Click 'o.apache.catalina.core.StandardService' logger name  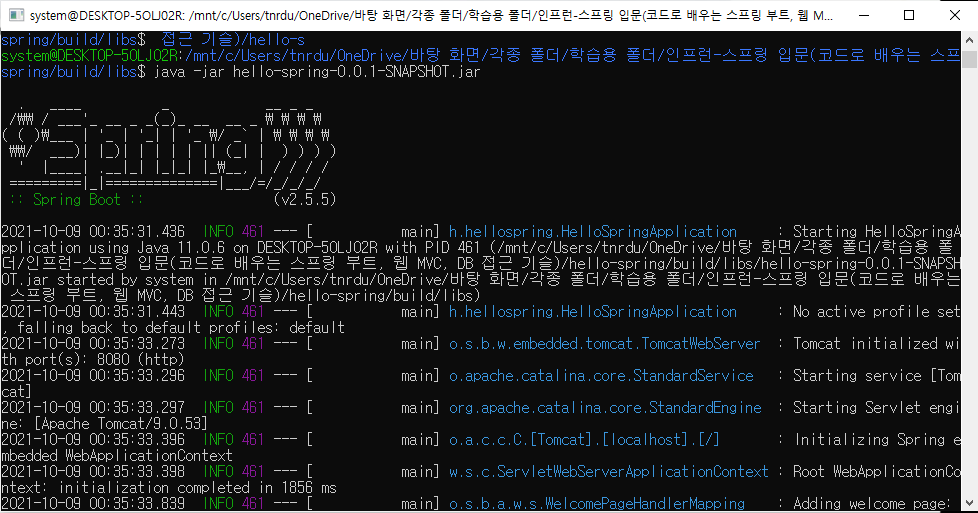coord(601,376)
